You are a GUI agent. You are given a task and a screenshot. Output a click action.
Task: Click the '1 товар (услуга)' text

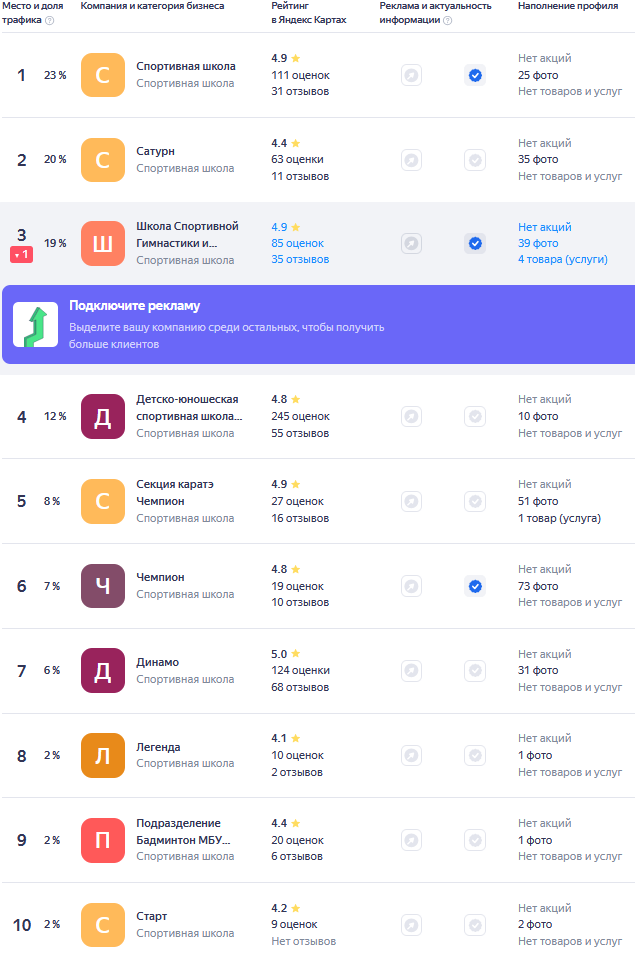(x=559, y=518)
